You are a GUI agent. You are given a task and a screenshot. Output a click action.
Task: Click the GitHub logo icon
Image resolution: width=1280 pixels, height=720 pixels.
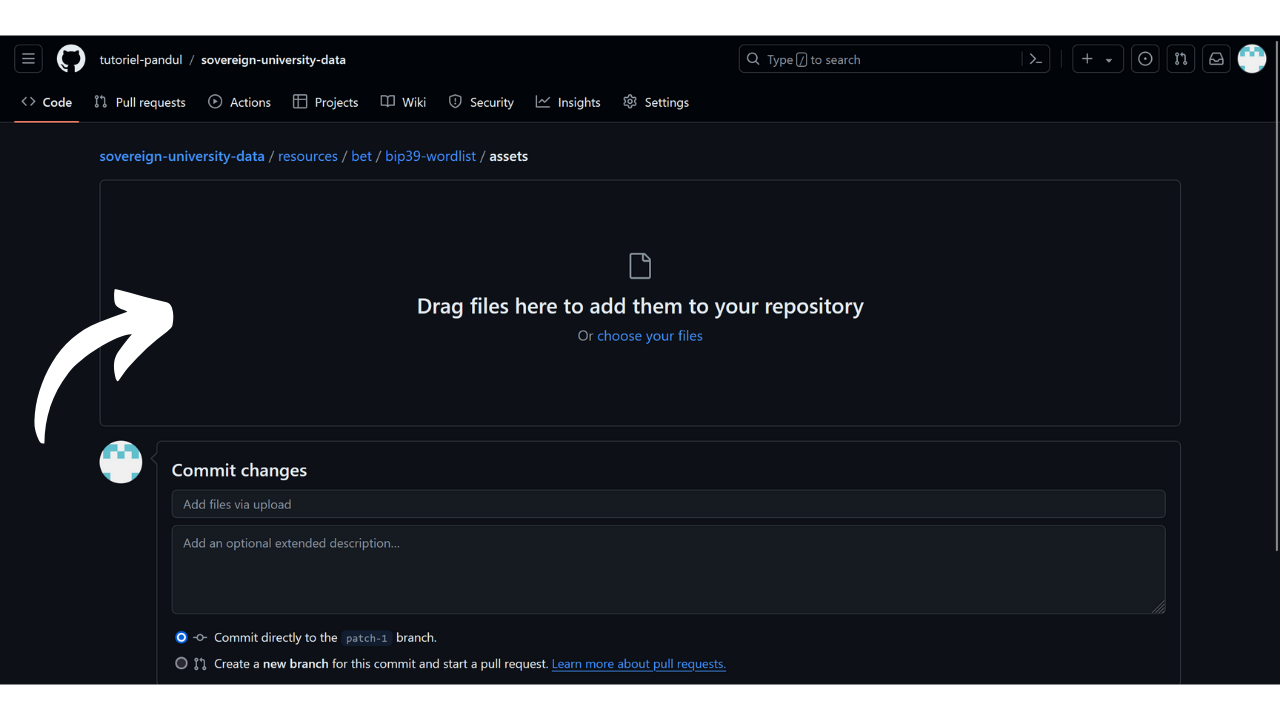(71, 59)
